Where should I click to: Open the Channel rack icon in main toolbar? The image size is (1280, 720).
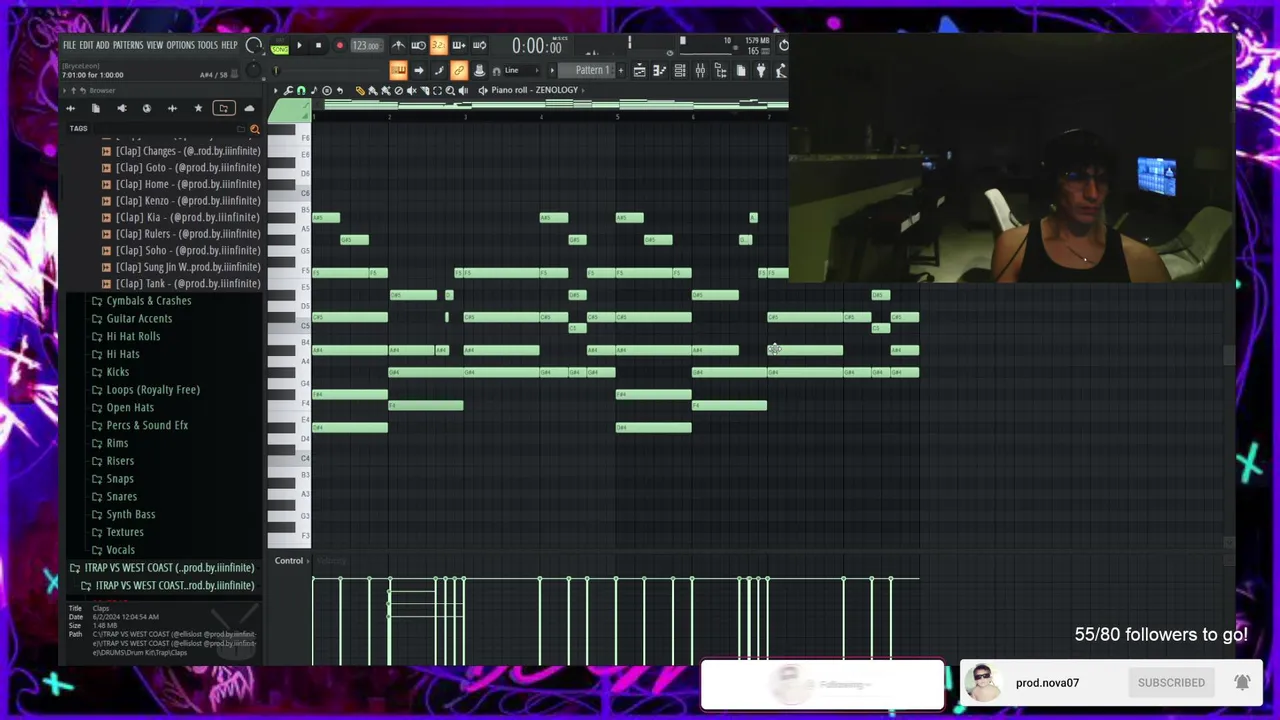point(680,70)
